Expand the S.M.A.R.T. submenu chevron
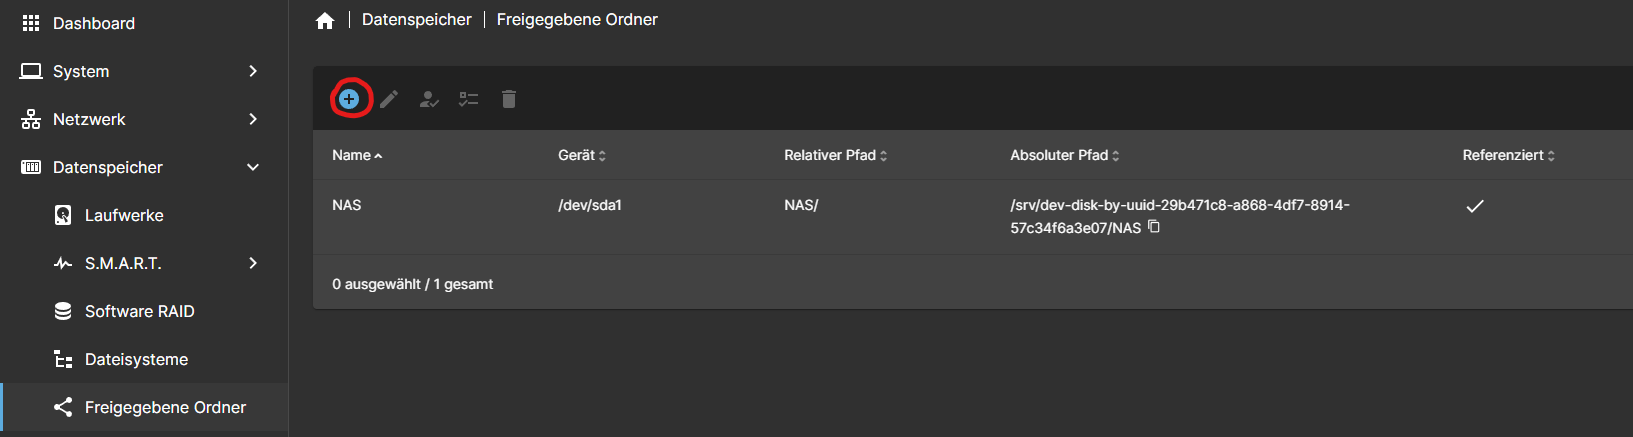The height and width of the screenshot is (437, 1633). click(253, 263)
